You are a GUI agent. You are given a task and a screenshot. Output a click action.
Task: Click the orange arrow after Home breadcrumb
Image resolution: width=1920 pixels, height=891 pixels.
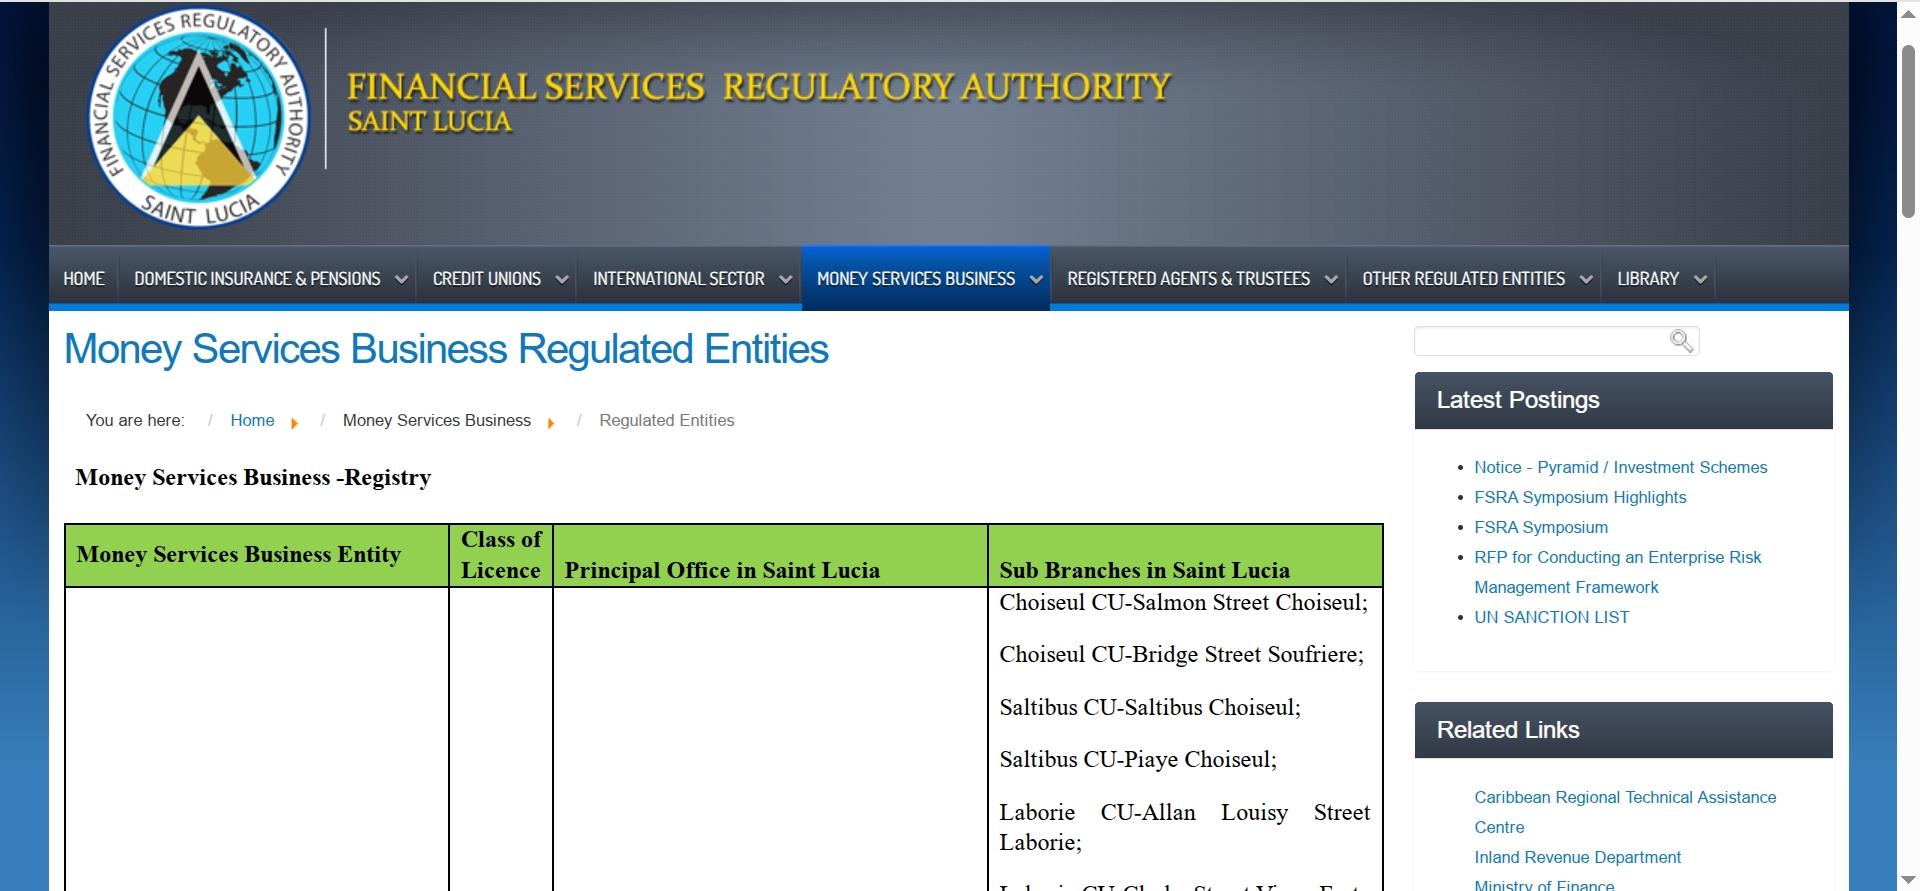point(294,423)
